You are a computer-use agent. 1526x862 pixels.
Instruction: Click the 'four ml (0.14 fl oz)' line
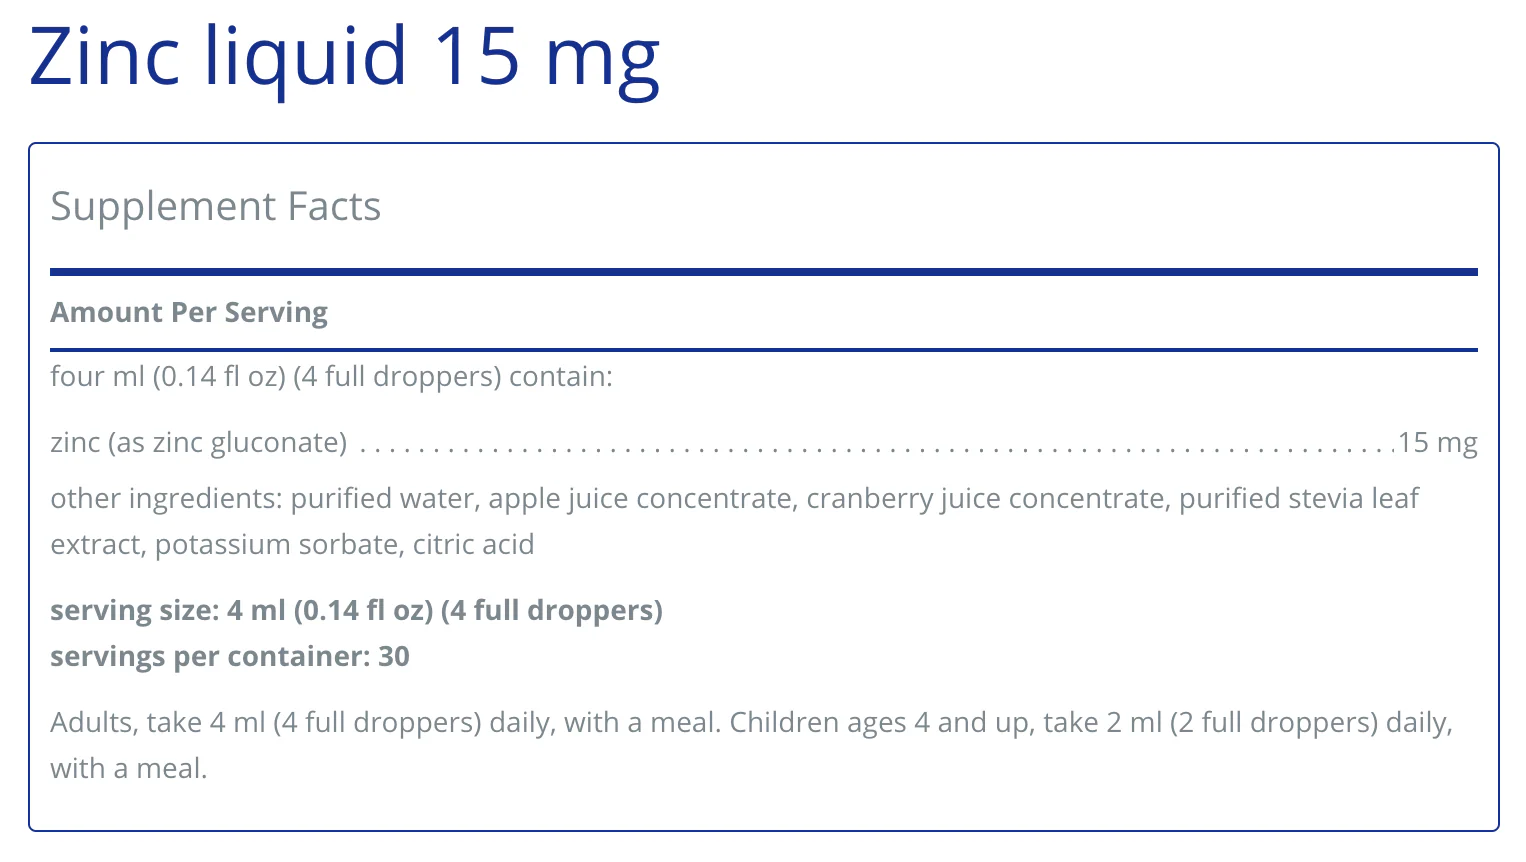click(x=331, y=377)
